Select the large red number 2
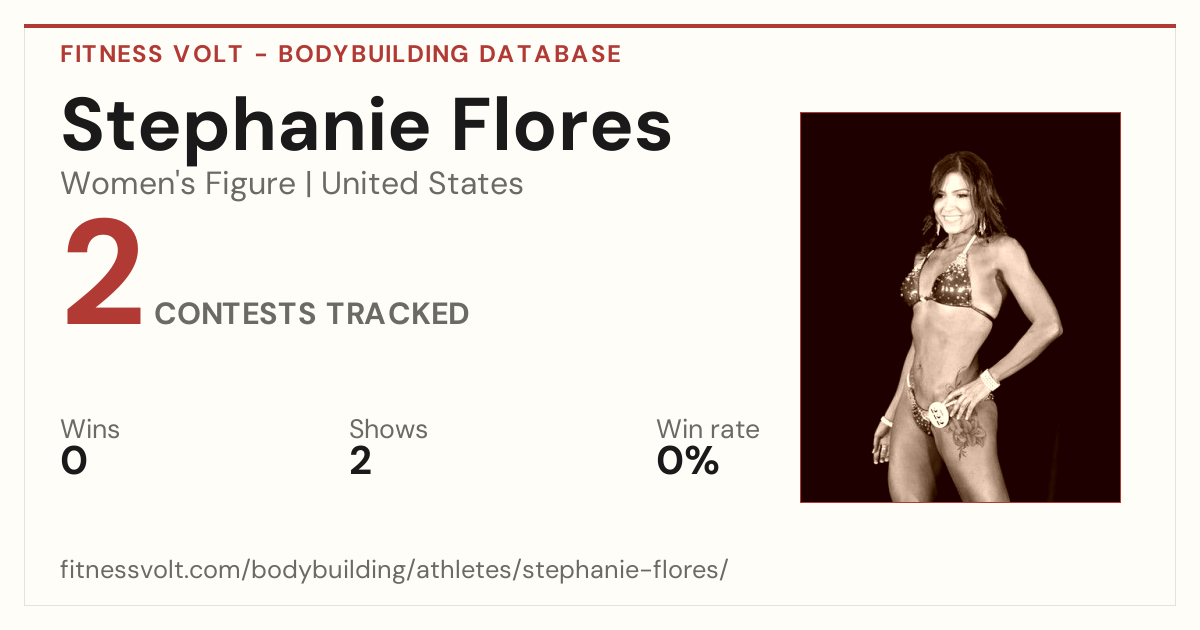The height and width of the screenshot is (630, 1200). [x=104, y=274]
